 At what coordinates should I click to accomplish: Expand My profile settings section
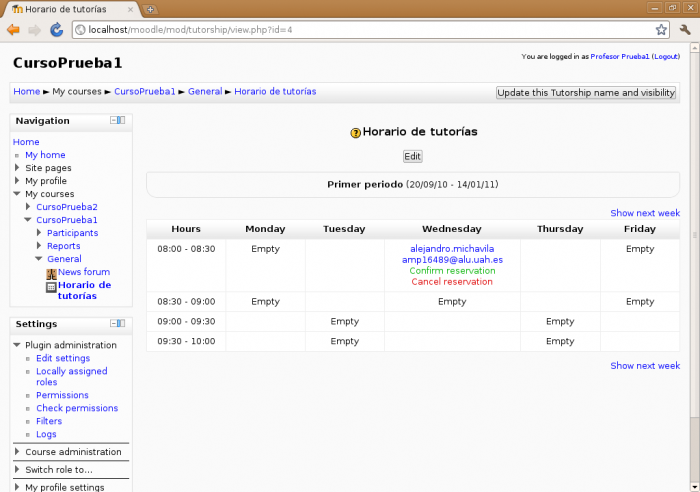[17, 487]
